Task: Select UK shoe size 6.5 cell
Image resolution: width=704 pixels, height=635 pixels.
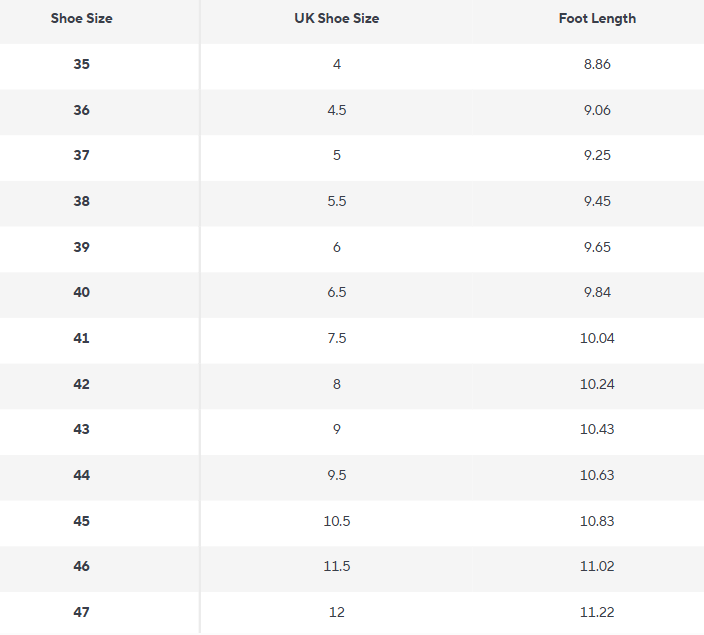Action: coord(337,292)
